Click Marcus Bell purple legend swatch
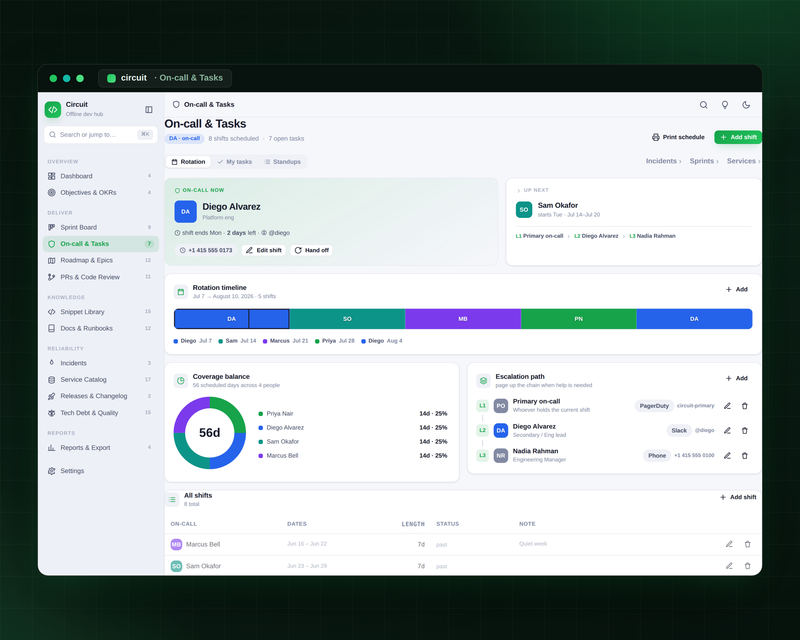800x640 pixels. 261,456
